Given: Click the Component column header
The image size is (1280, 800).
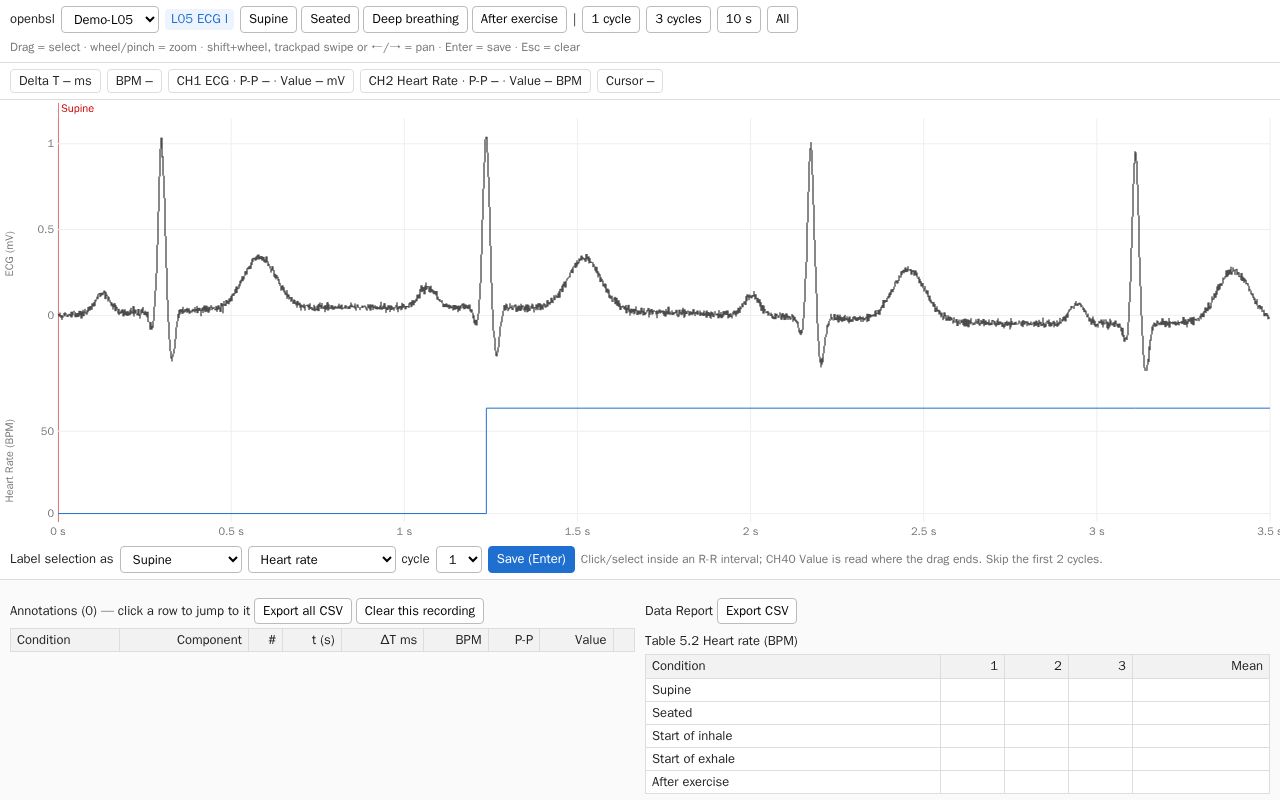Looking at the screenshot, I should click(184, 640).
